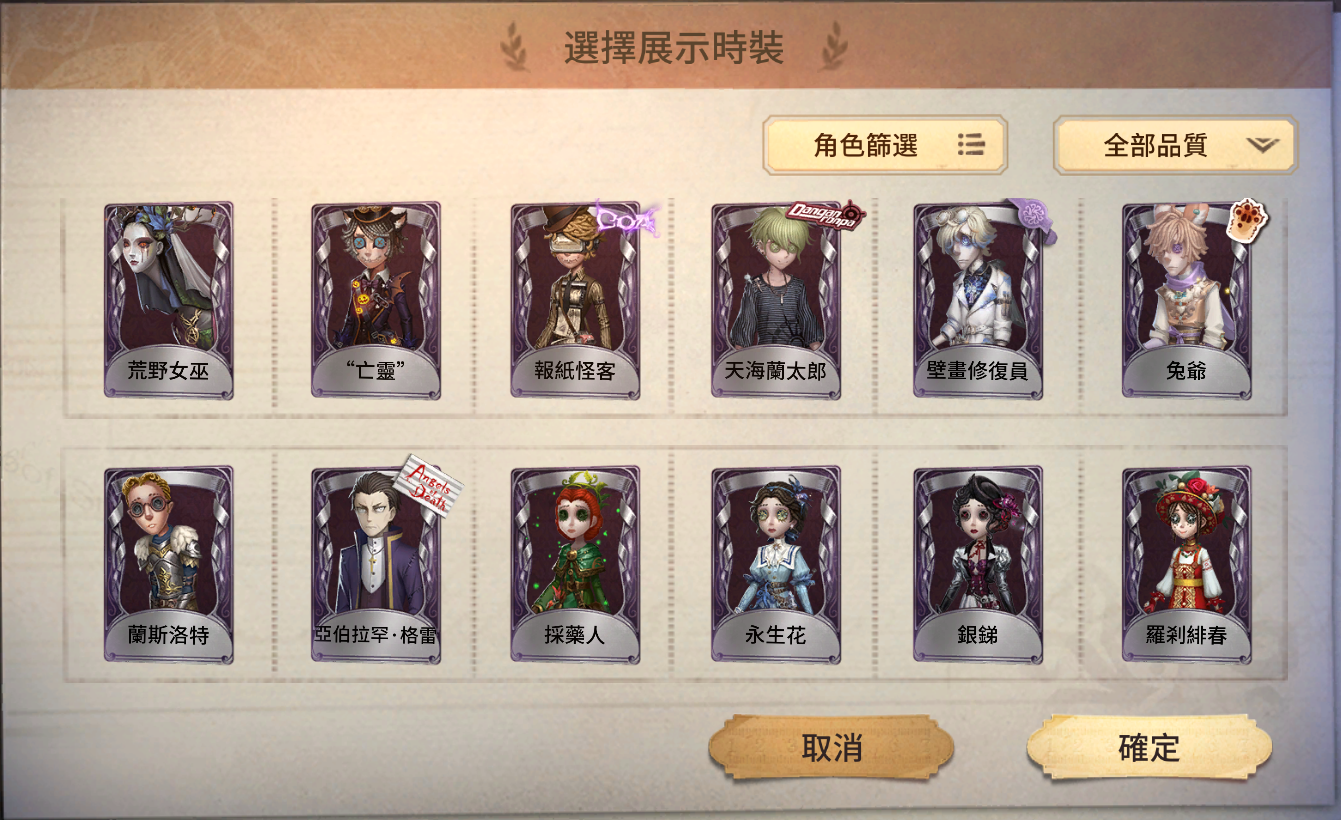Select the 荒野女巫 costume card
The height and width of the screenshot is (820, 1341).
[x=169, y=301]
